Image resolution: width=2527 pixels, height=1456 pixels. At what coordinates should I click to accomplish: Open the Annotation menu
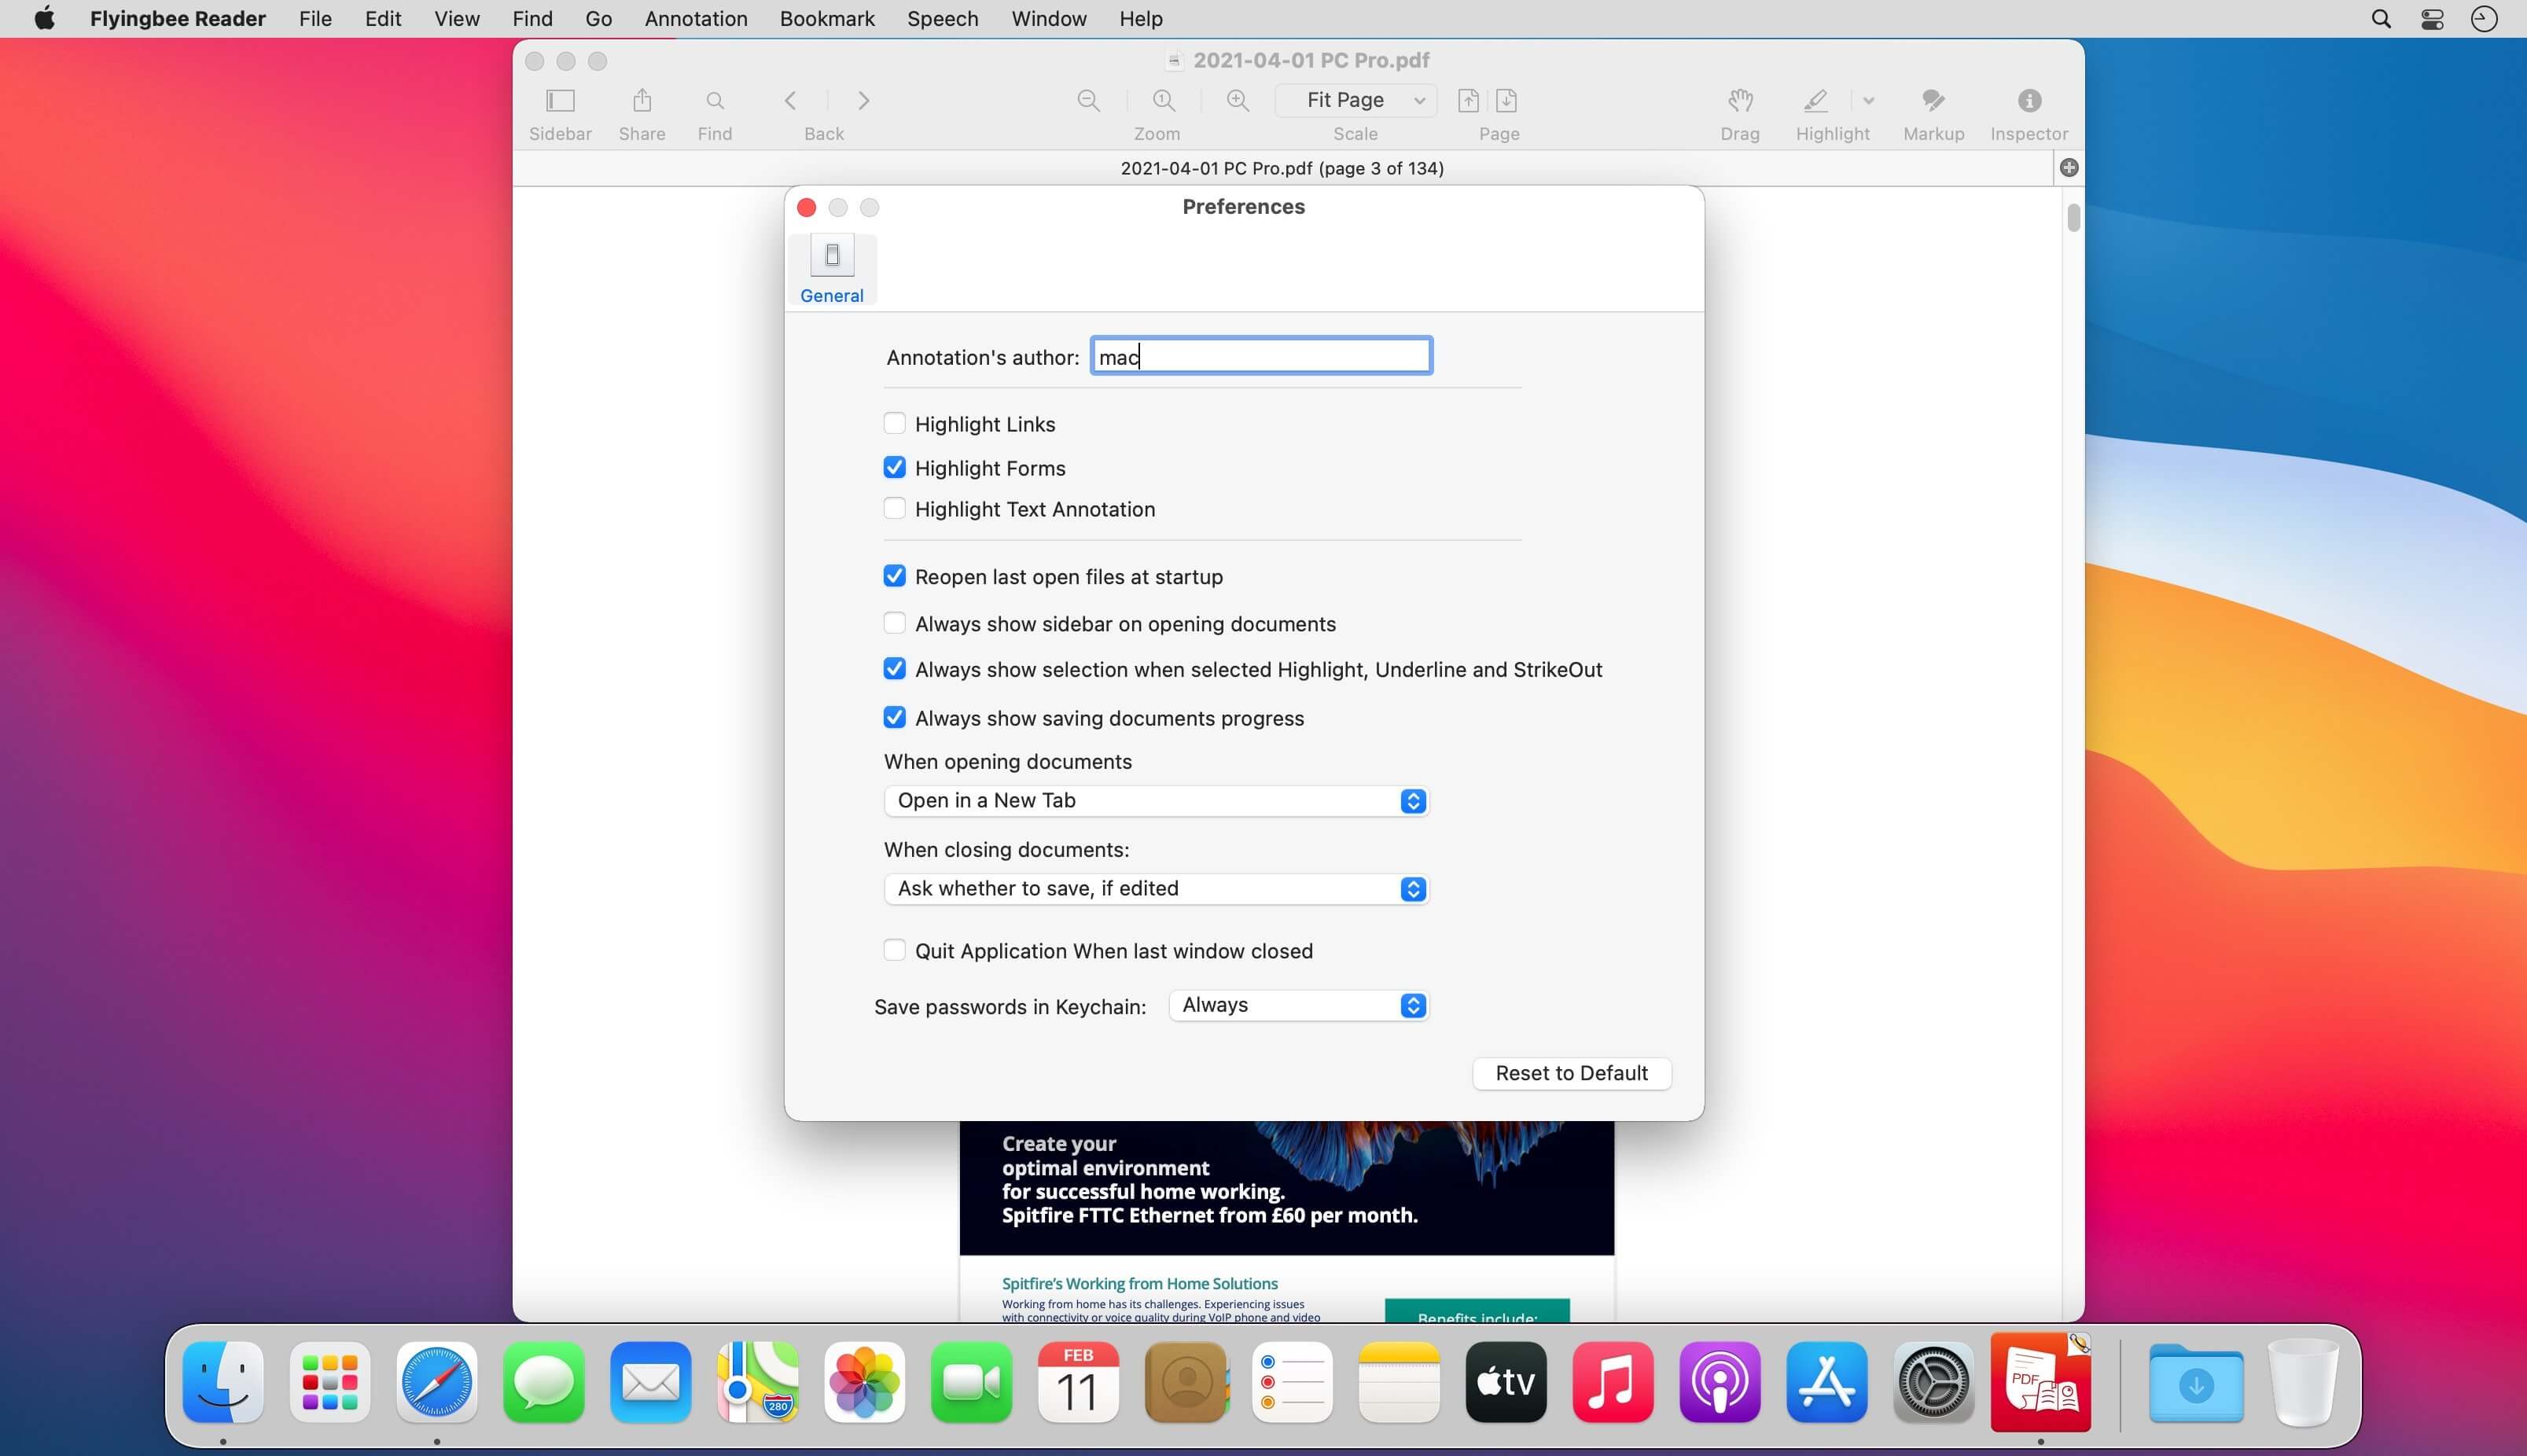(695, 19)
